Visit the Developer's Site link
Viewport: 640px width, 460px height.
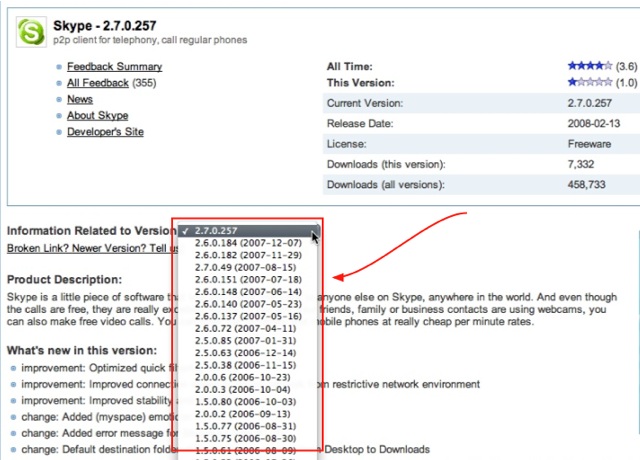click(105, 132)
